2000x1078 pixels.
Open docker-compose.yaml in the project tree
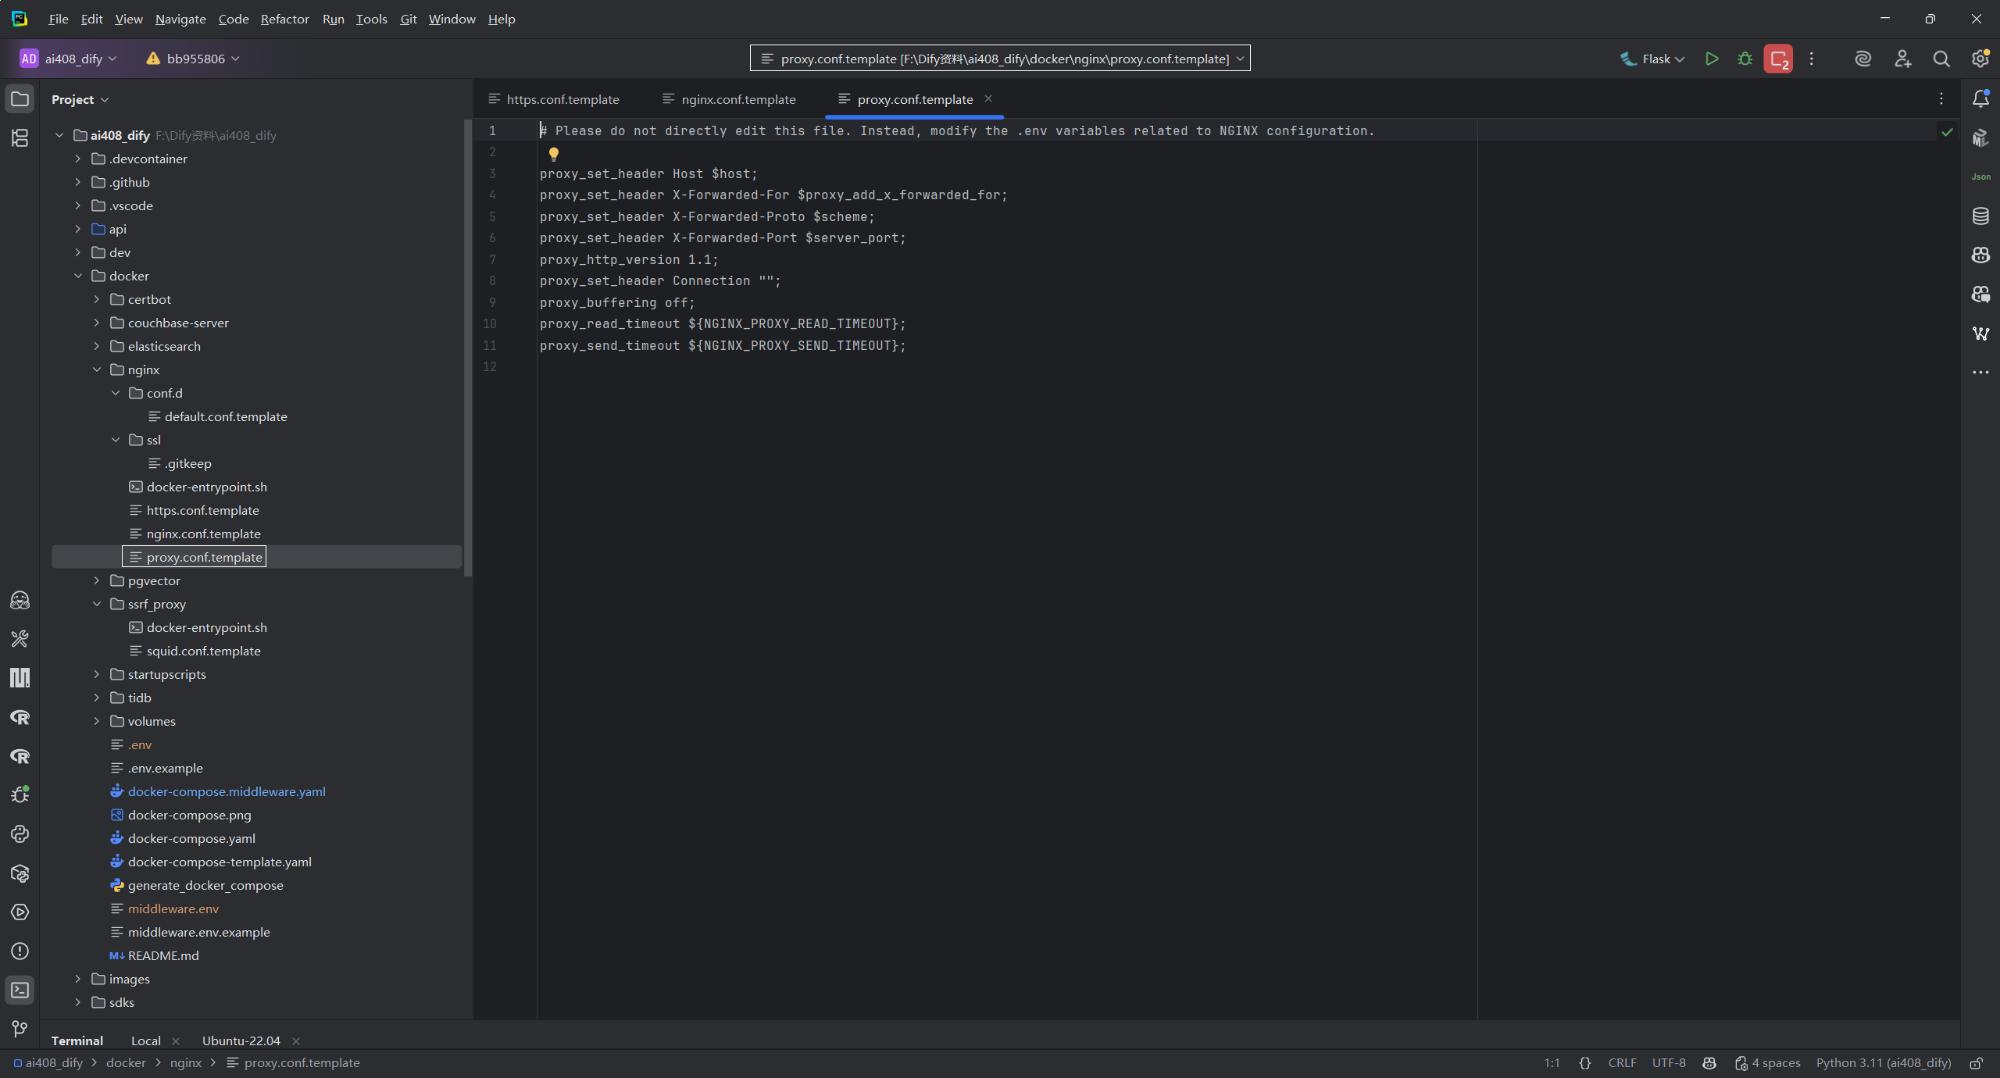point(191,839)
